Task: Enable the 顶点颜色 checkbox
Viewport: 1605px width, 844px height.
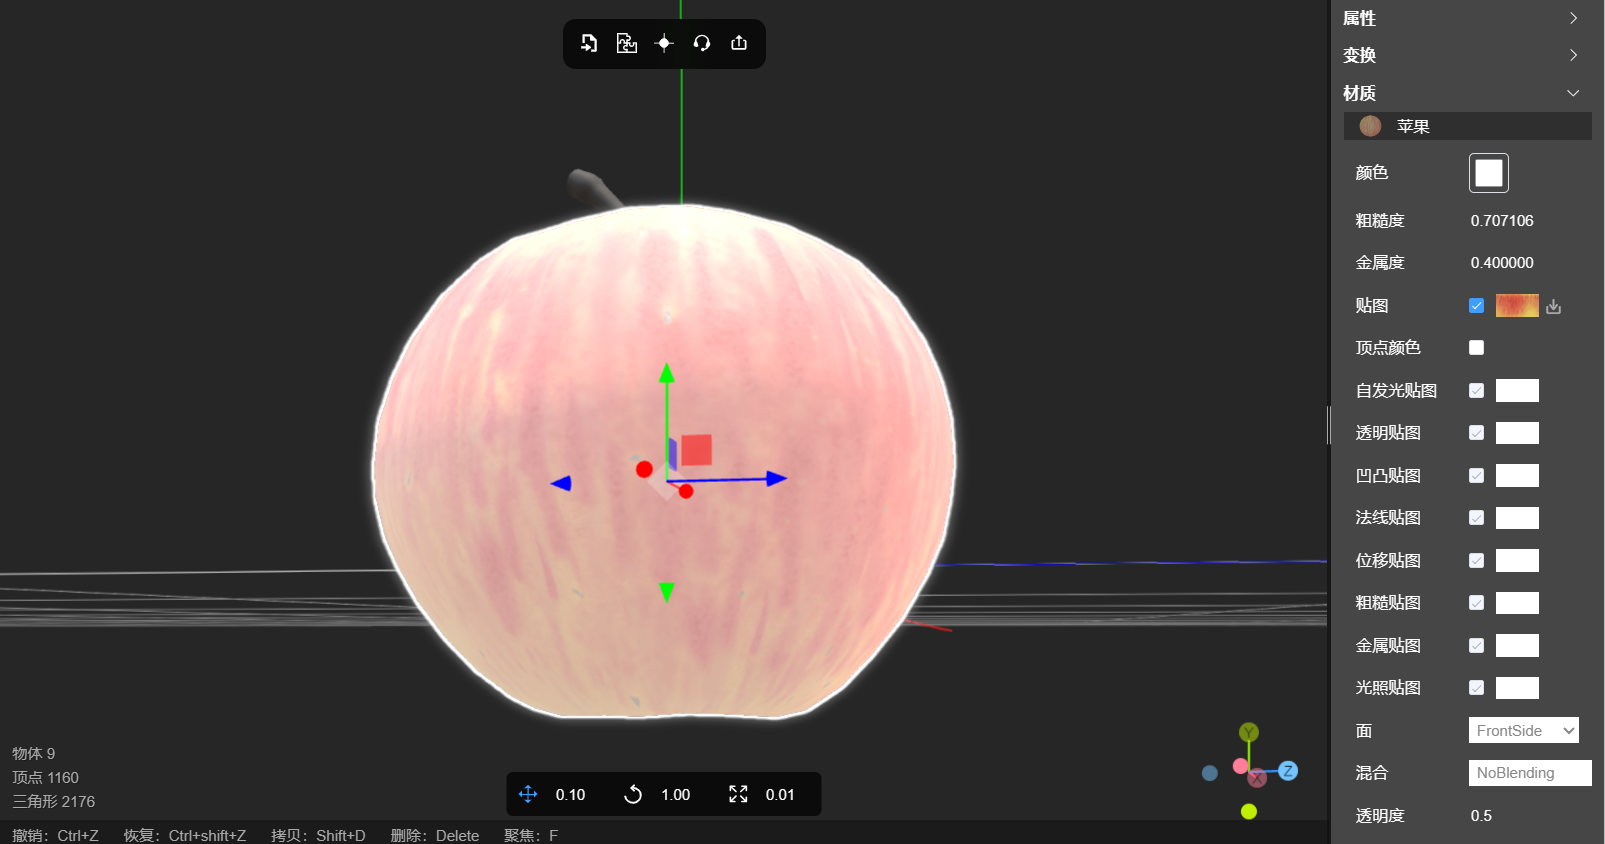Action: (x=1476, y=348)
